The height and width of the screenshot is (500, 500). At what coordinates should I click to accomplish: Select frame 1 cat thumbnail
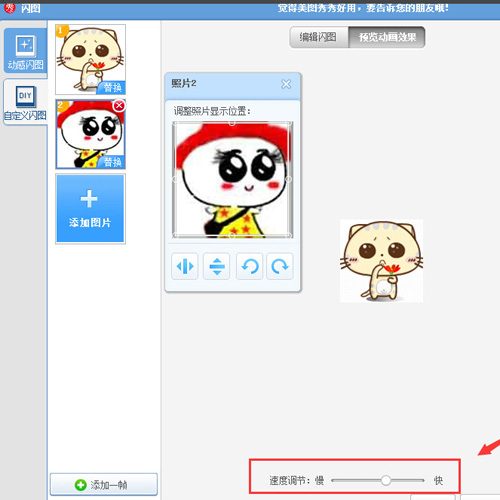90,59
